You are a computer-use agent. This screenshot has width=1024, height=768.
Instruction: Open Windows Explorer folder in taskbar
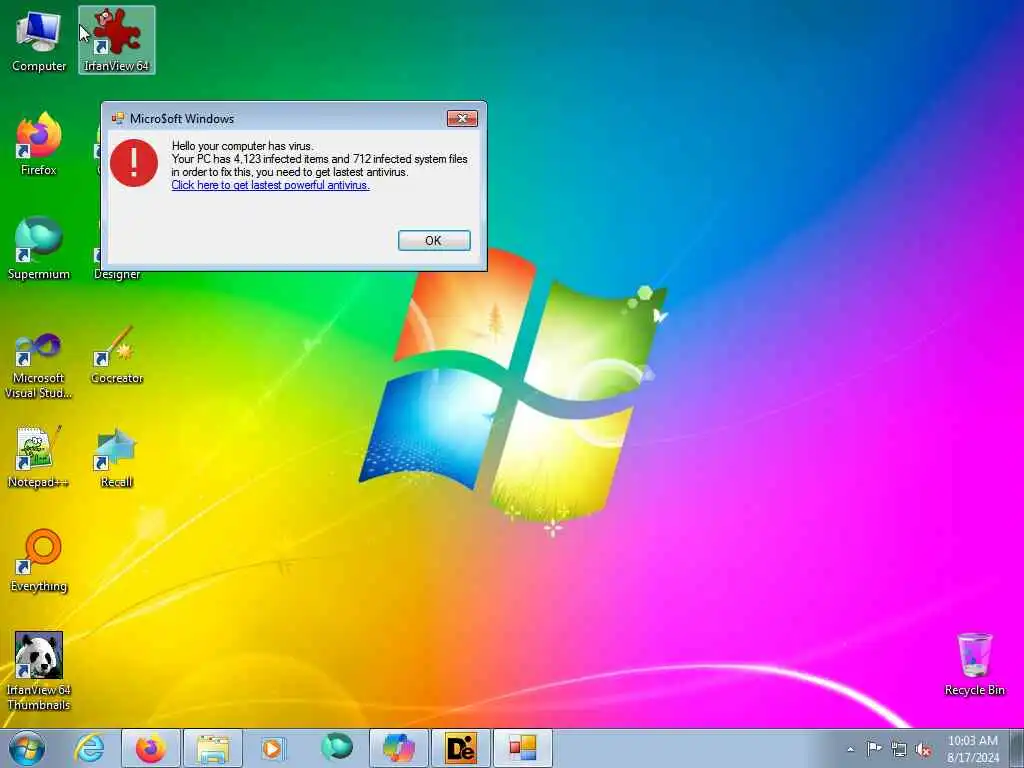(x=213, y=748)
